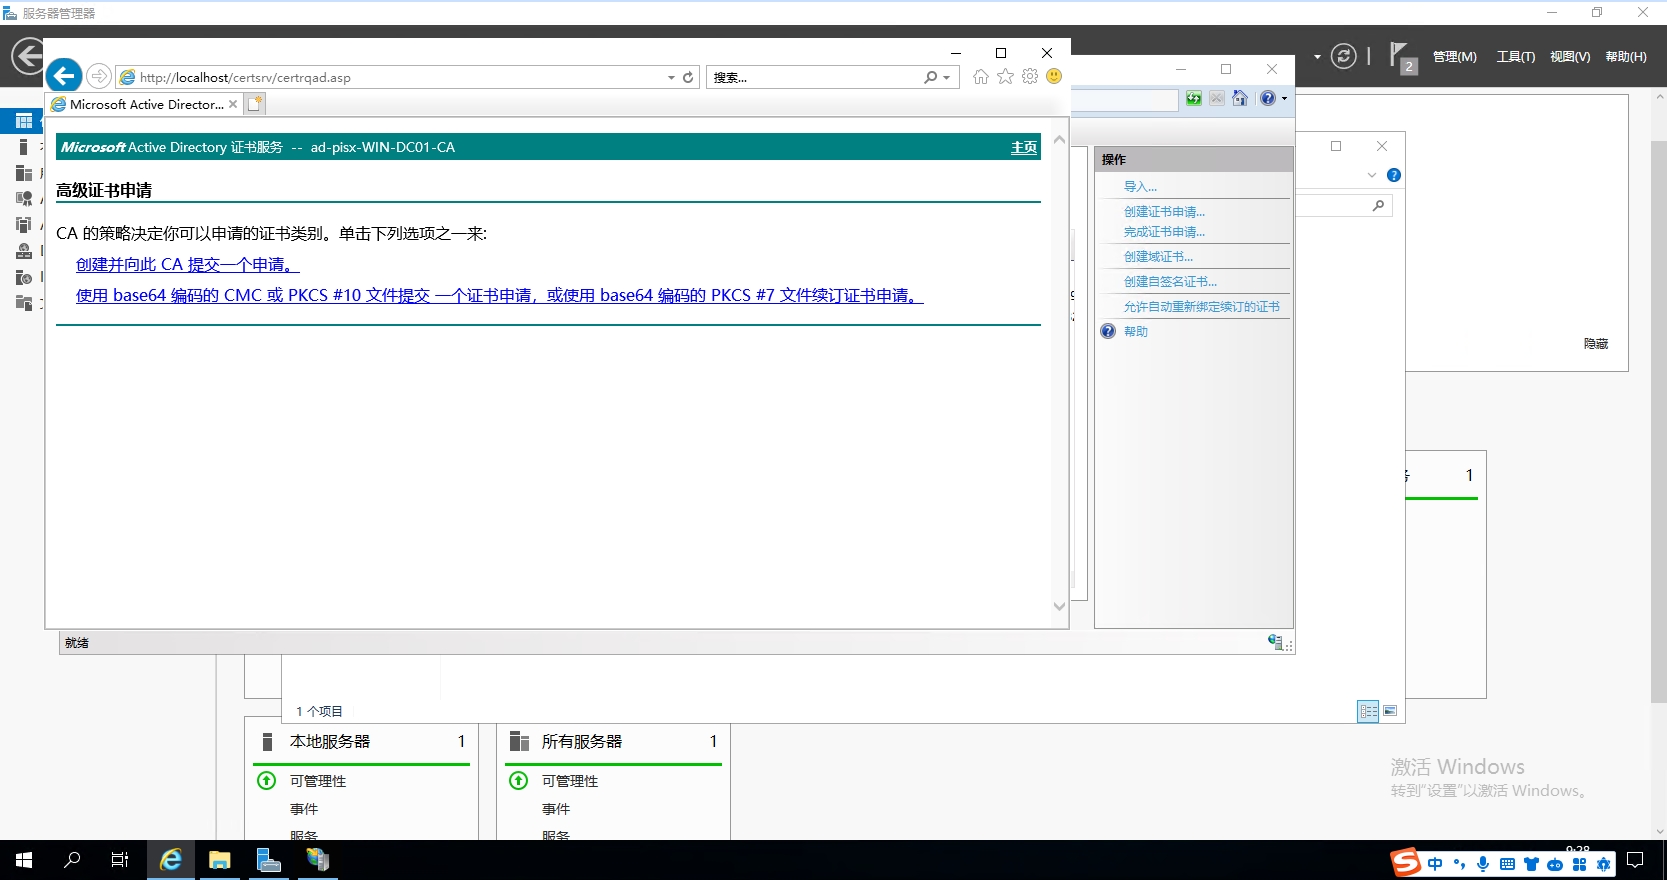The image size is (1667, 880).
Task: Open File Explorer from the taskbar
Action: coord(220,860)
